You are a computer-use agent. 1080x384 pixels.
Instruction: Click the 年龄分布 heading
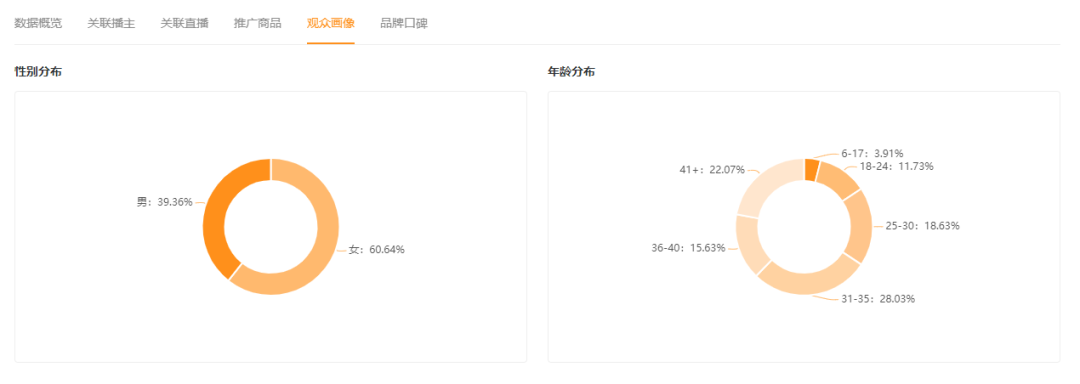coord(572,72)
